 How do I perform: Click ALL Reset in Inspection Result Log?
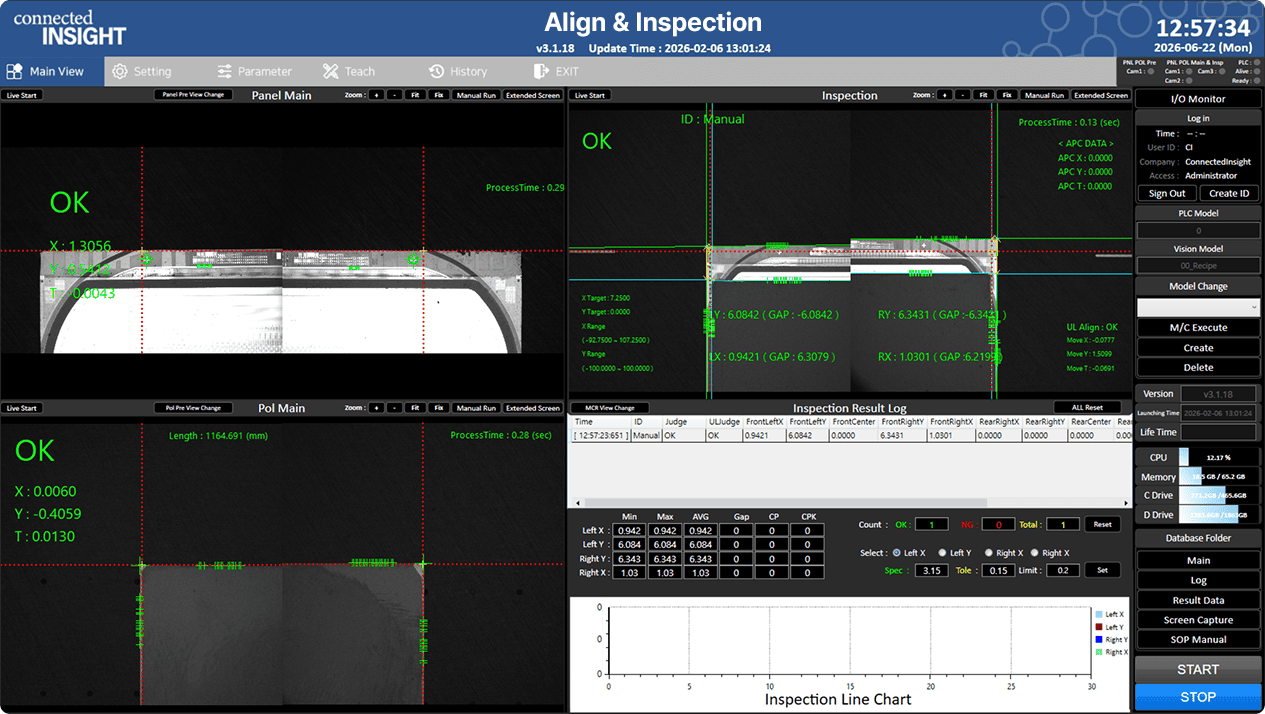point(1087,408)
